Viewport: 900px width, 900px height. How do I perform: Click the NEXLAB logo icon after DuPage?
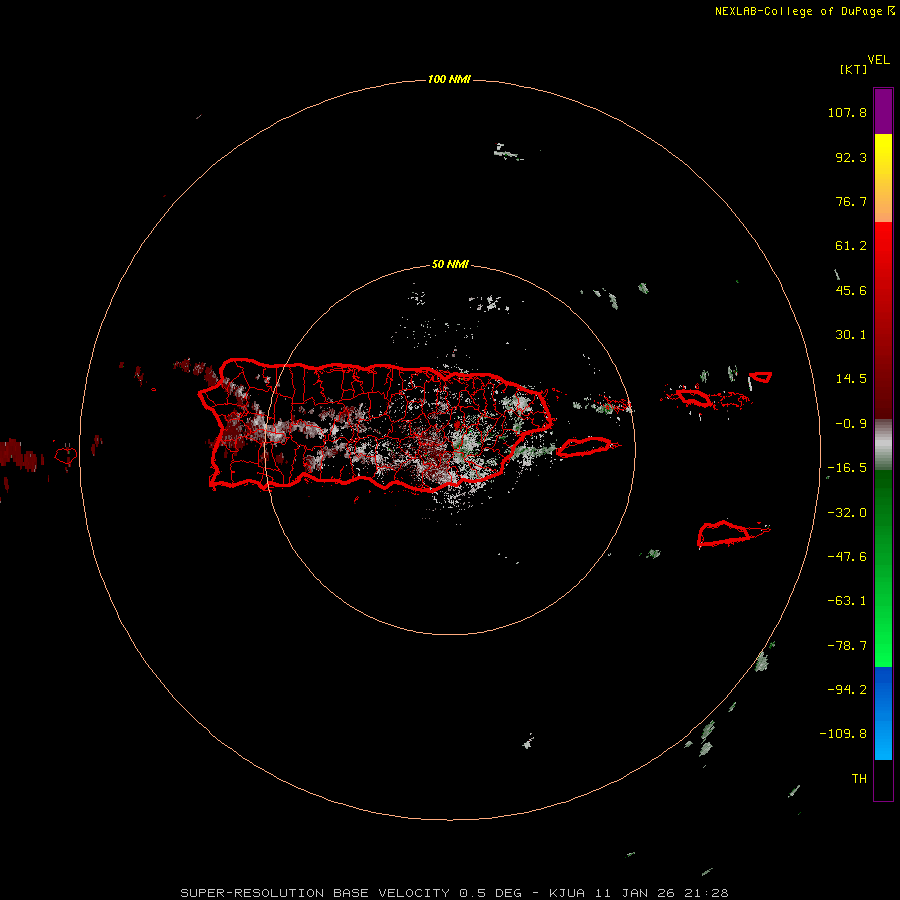pyautogui.click(x=891, y=10)
